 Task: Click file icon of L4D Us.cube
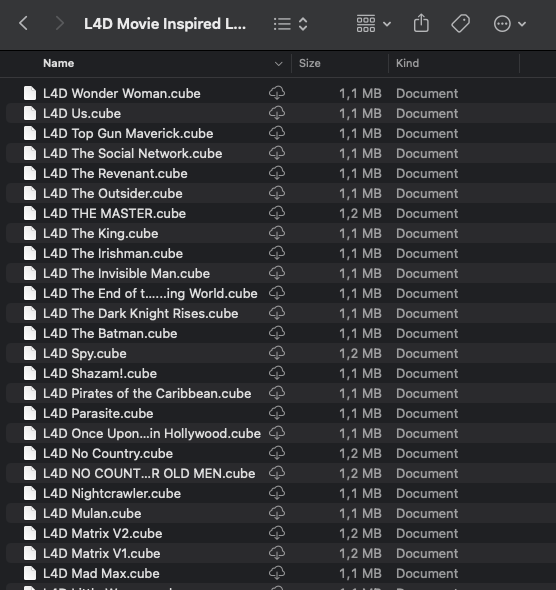(30, 113)
